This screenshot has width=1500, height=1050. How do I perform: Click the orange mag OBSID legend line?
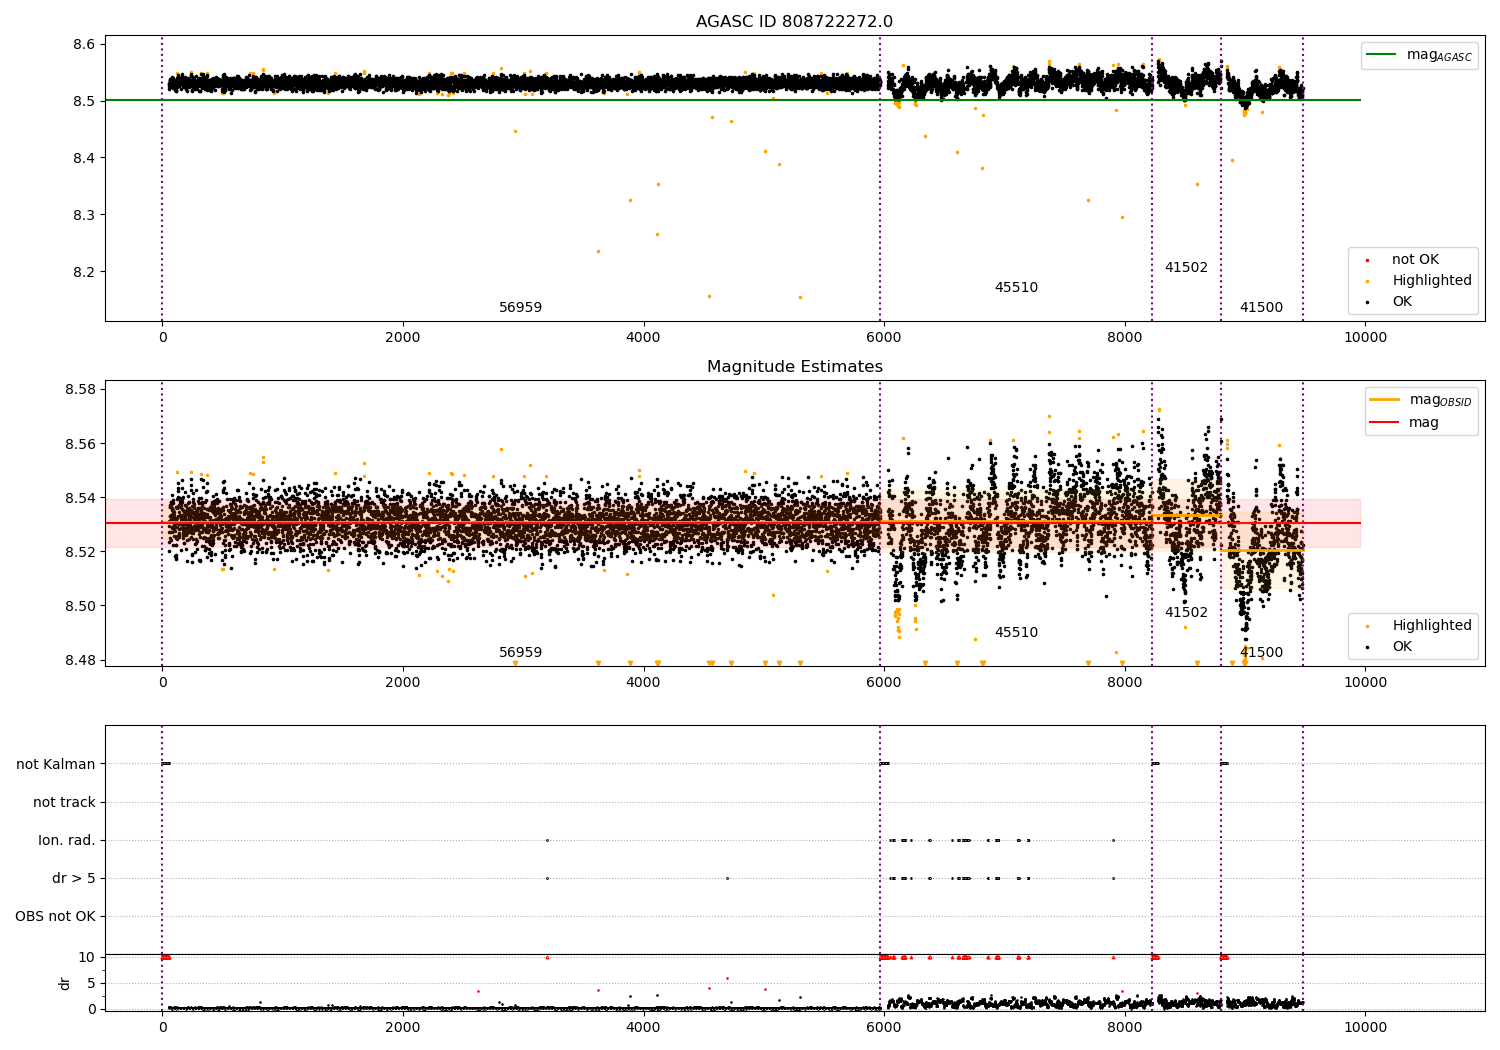click(x=1385, y=400)
